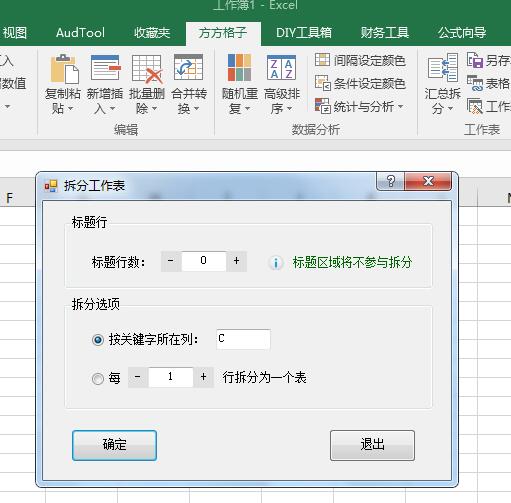This screenshot has height=503, width=511.
Task: Open the 批量删除 dropdown arrow
Action: coord(154,108)
